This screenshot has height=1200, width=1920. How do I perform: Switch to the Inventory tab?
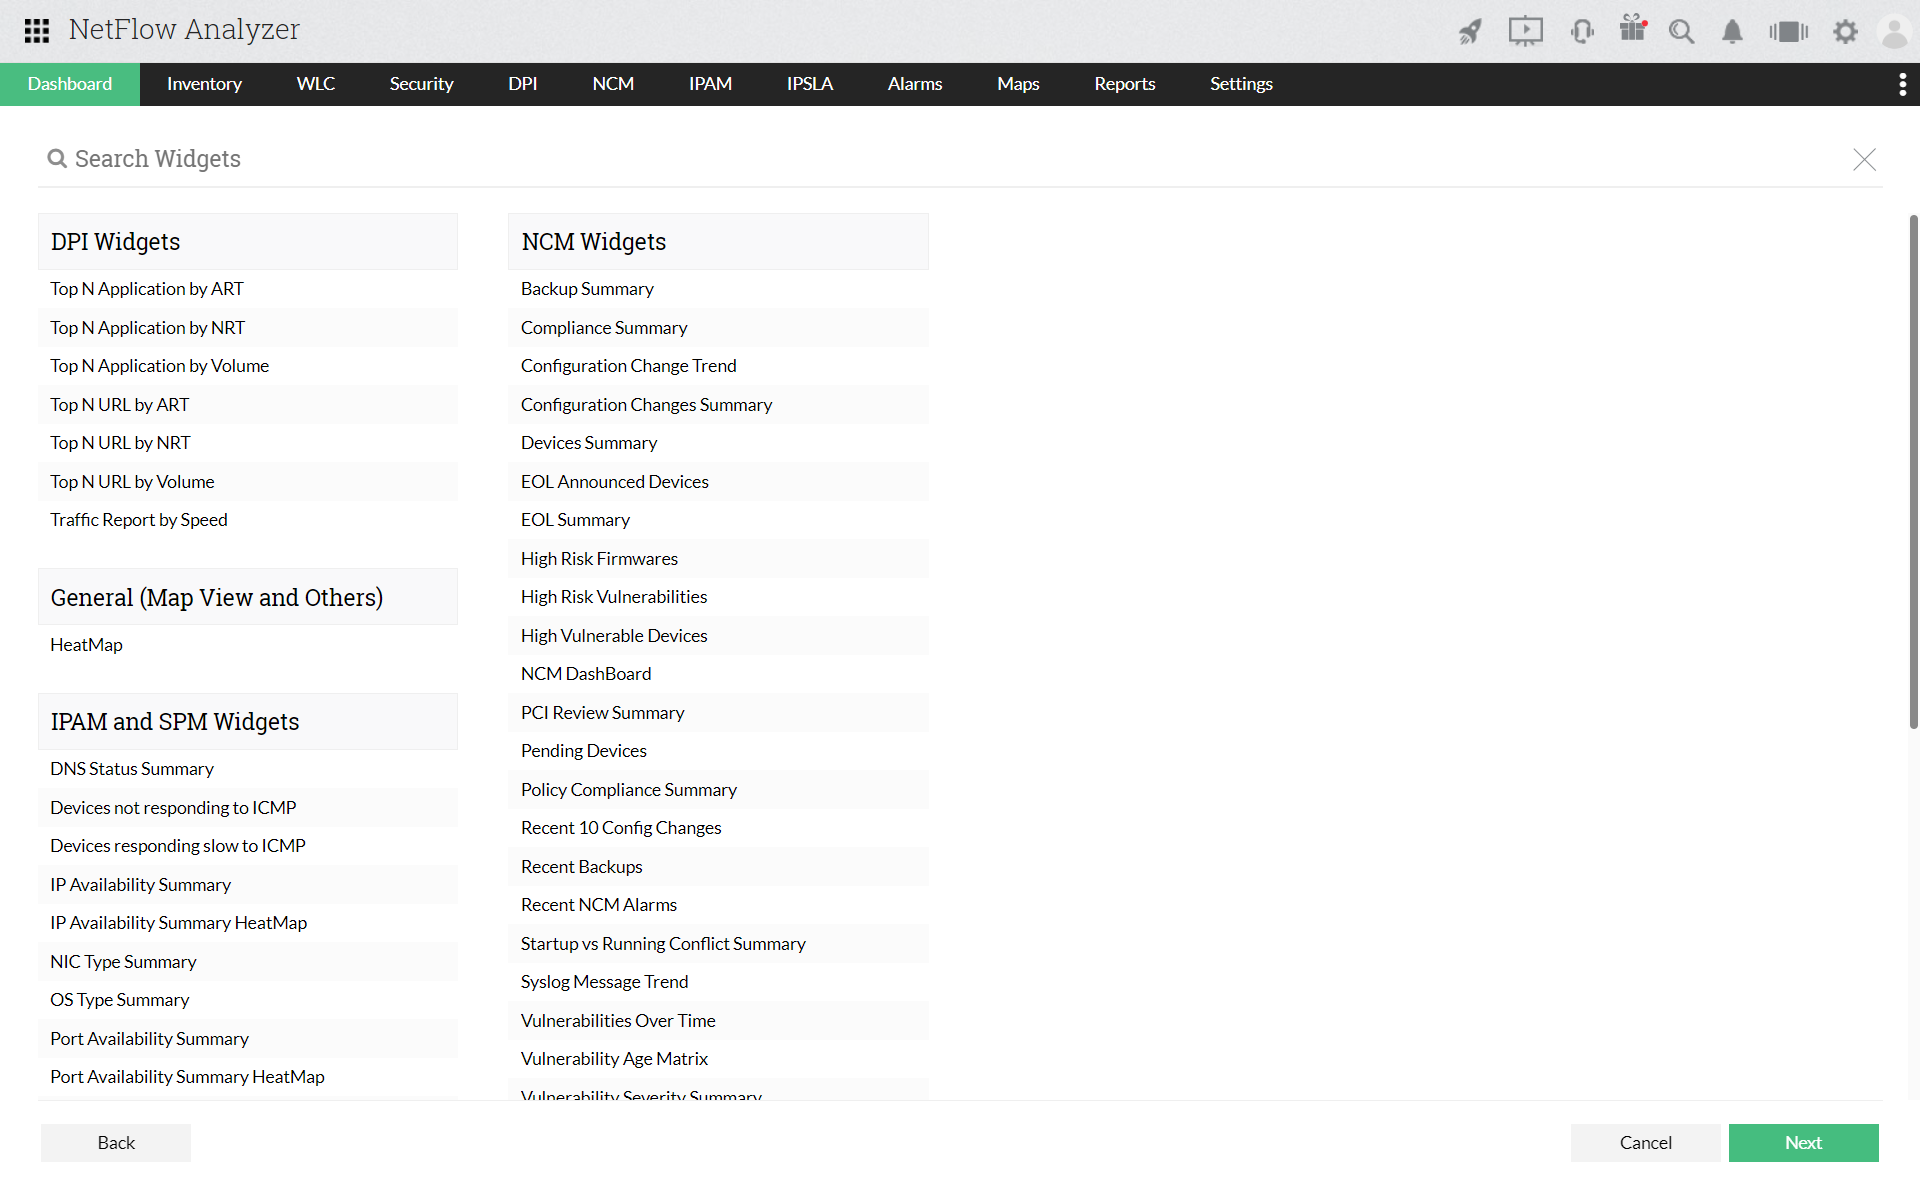point(204,85)
